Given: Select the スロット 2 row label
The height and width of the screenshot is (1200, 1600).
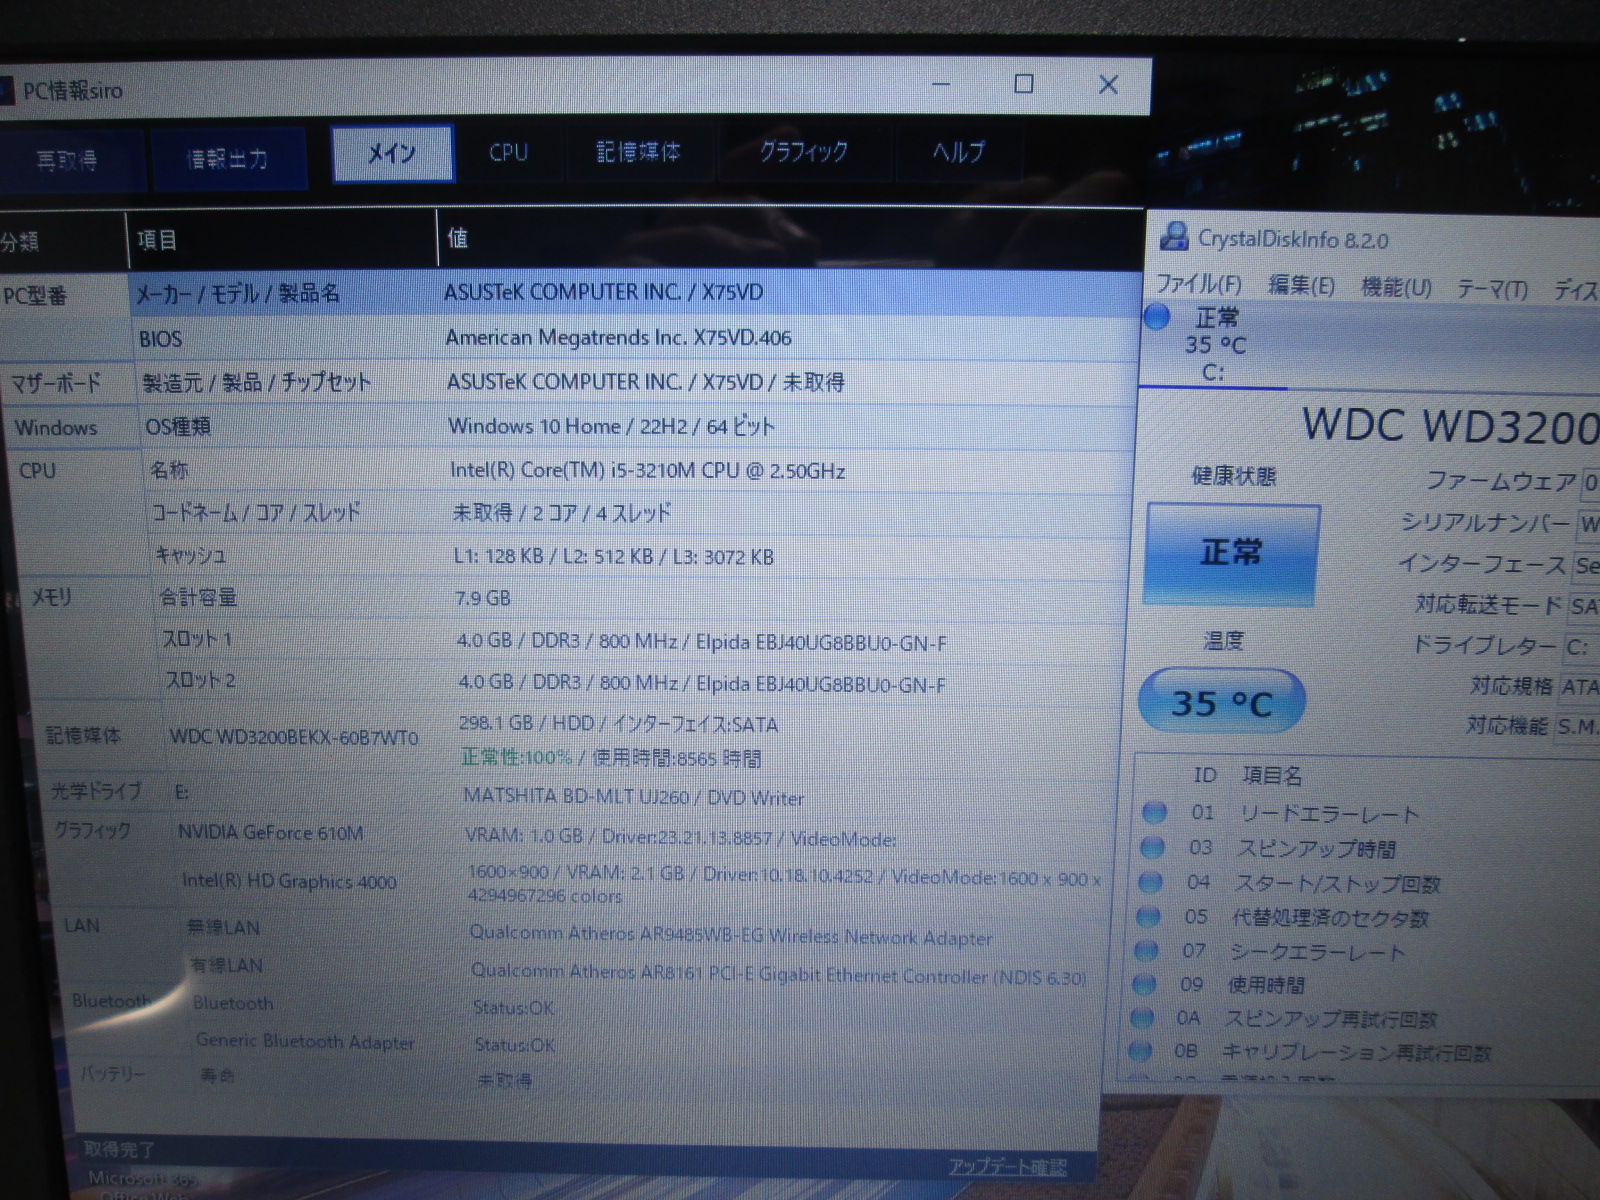Looking at the screenshot, I should [x=200, y=680].
